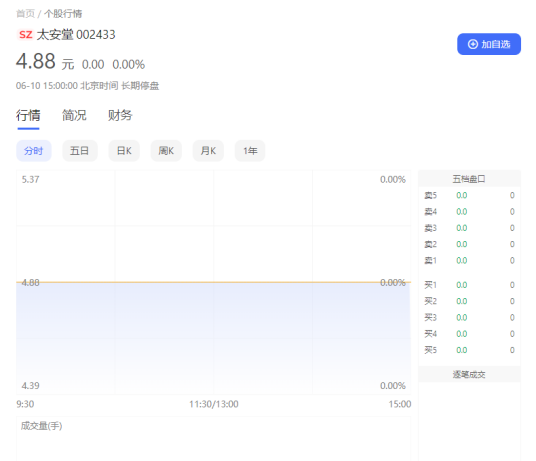
Task: Click the 卖2 order book row
Action: tap(469, 244)
